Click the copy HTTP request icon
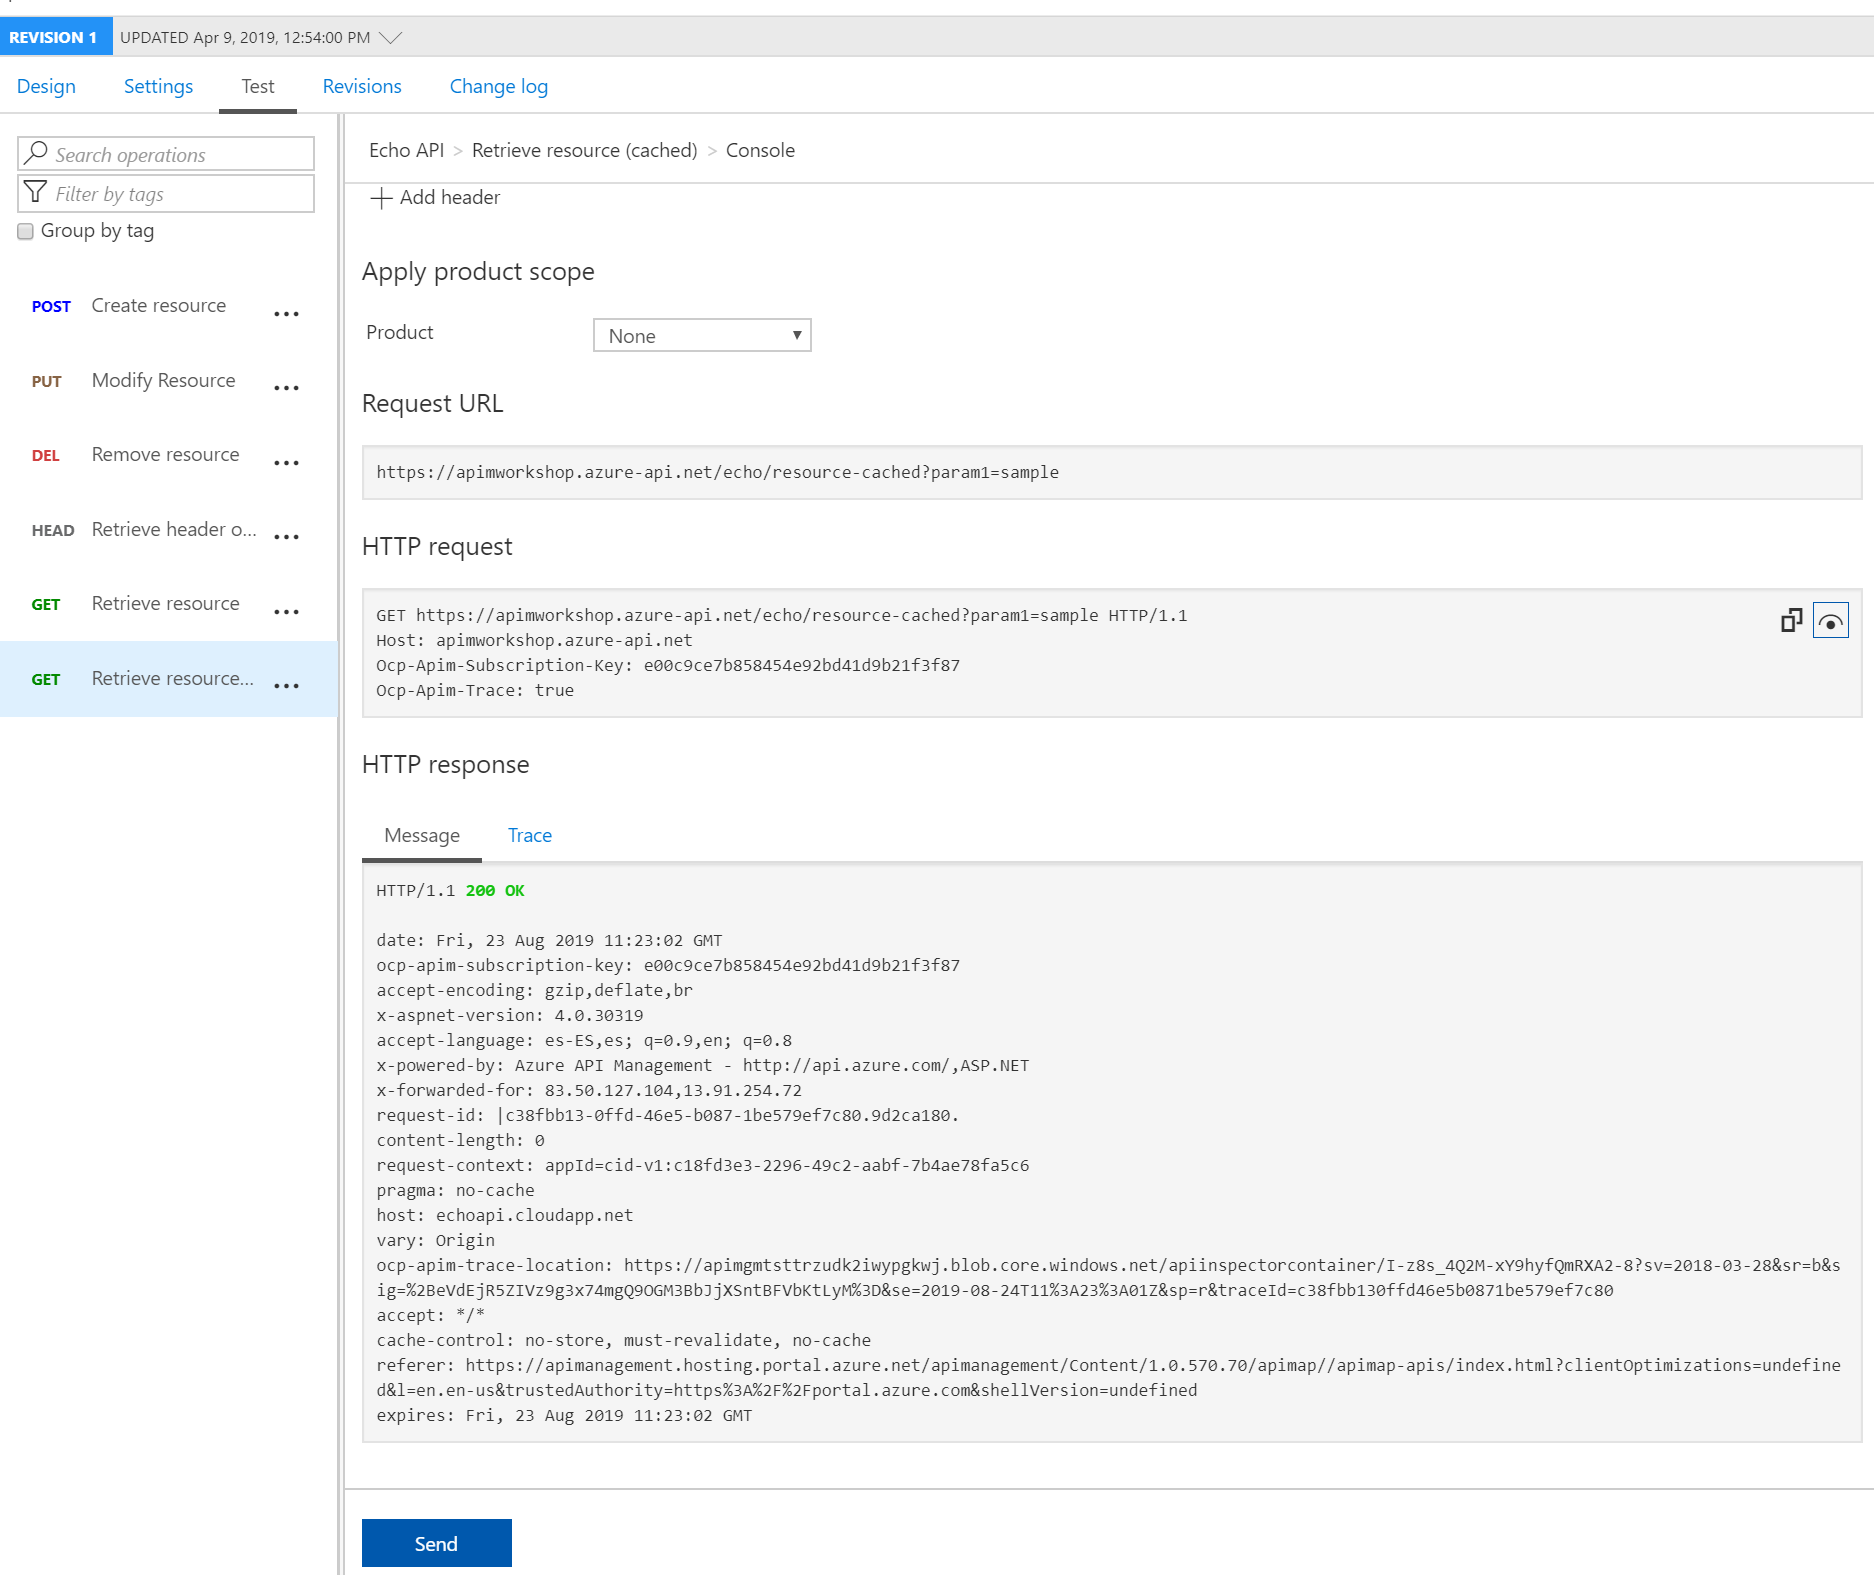 tap(1791, 621)
